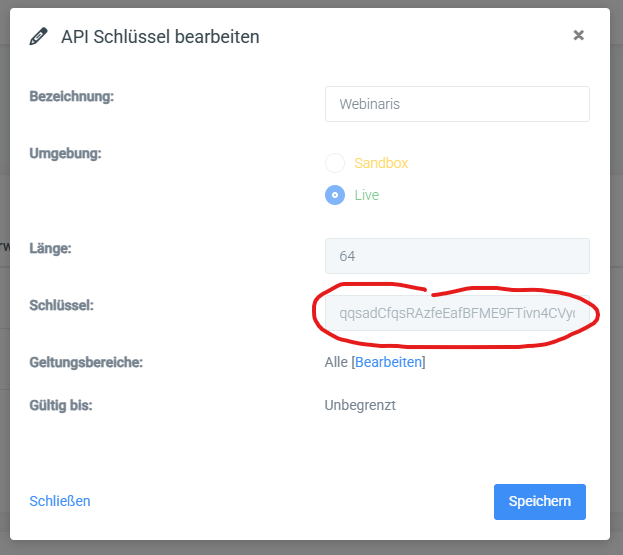Click the Umgebung label
Viewport: 623px width, 555px height.
[65, 153]
